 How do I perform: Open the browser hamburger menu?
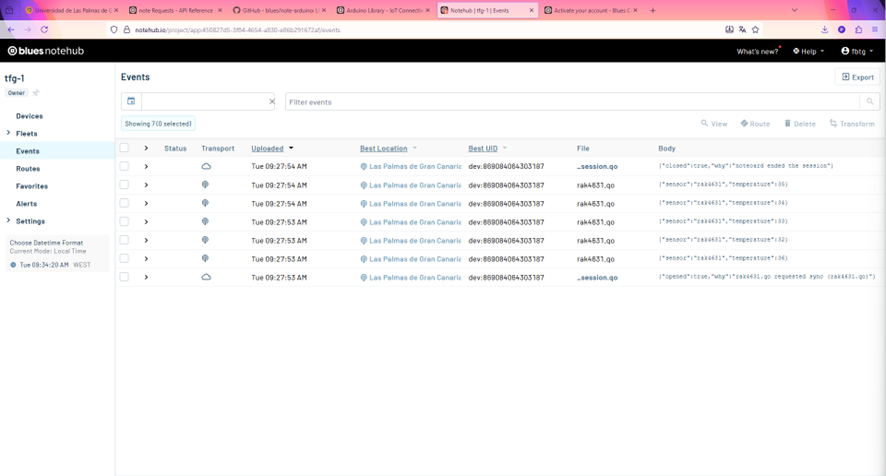(875, 29)
